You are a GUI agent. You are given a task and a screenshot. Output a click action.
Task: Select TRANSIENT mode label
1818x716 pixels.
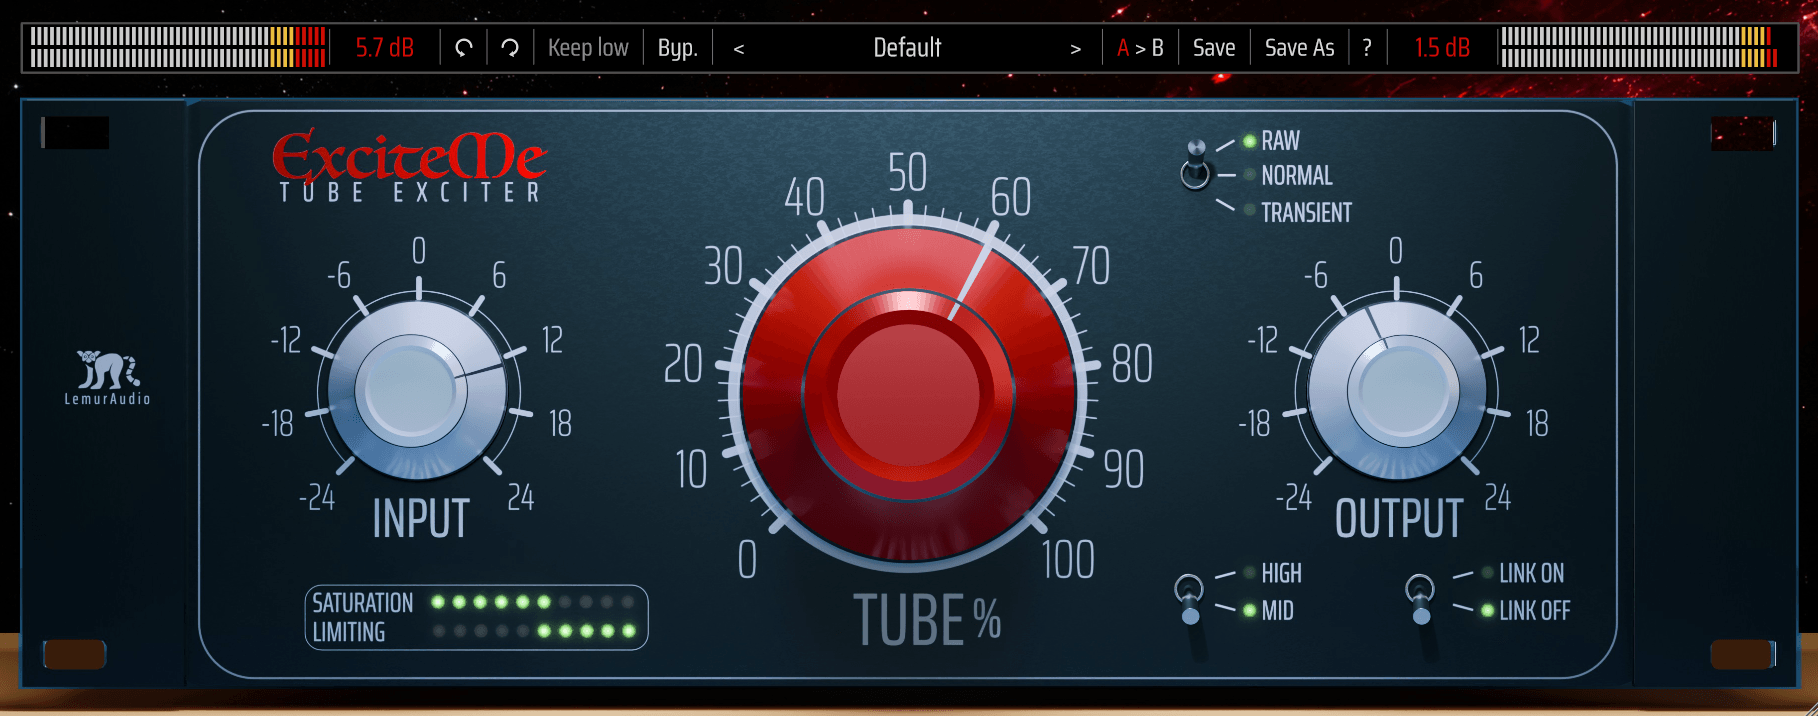click(1306, 213)
